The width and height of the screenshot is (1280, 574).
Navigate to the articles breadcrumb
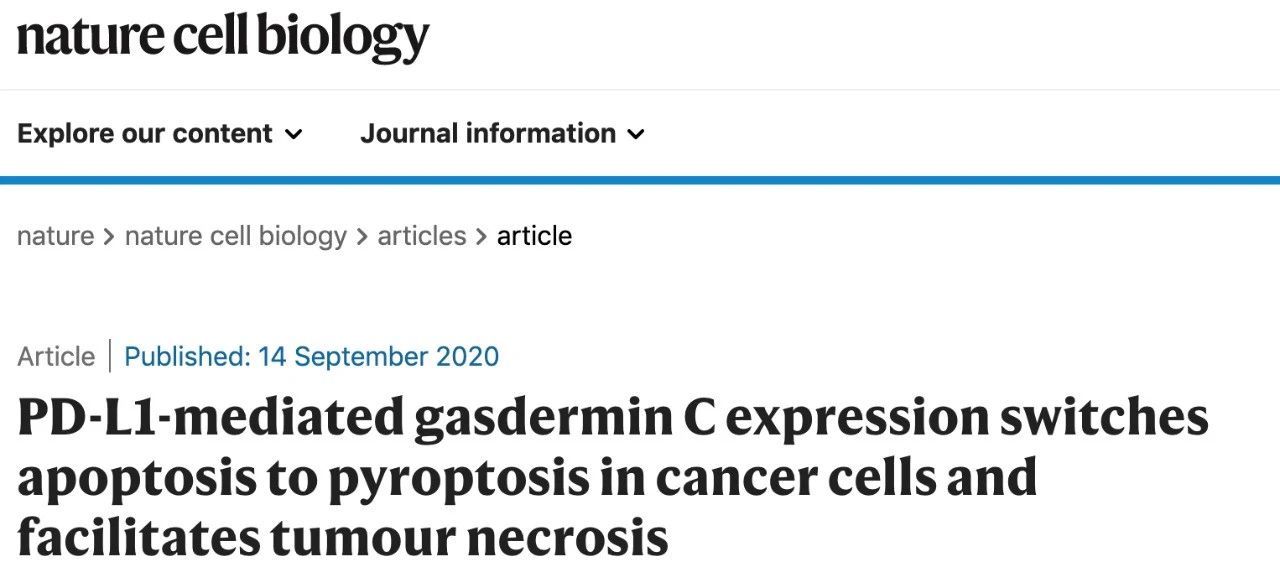tap(422, 236)
